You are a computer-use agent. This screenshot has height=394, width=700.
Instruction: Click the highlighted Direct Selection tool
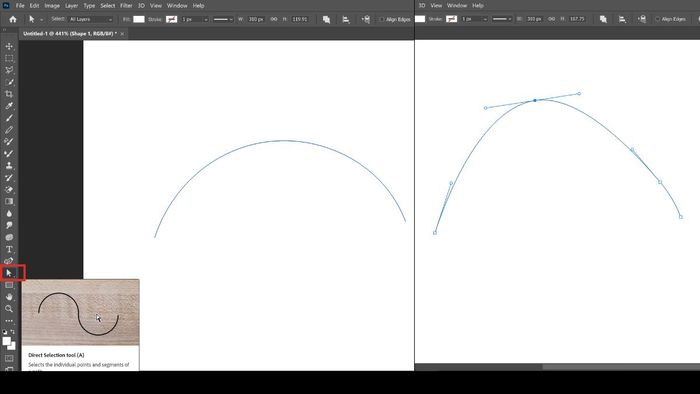point(9,273)
